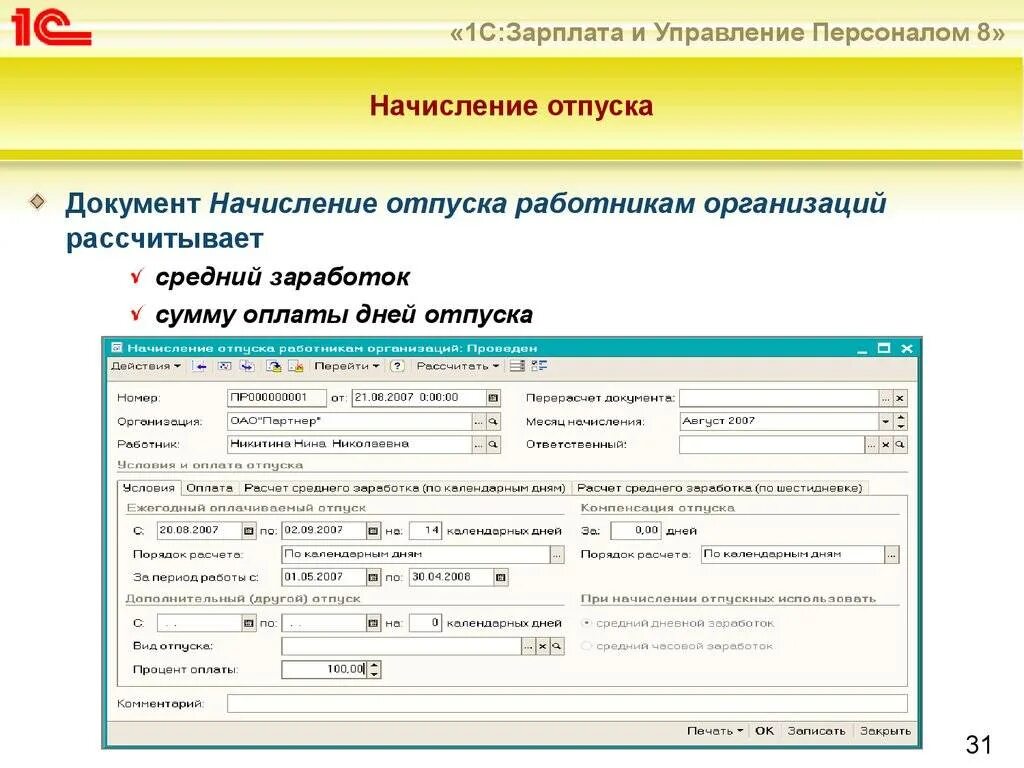Image resolution: width=1024 pixels, height=768 pixels.
Task: Open Расчет среднего заработка (по шестидневке) tab
Action: click(x=719, y=488)
